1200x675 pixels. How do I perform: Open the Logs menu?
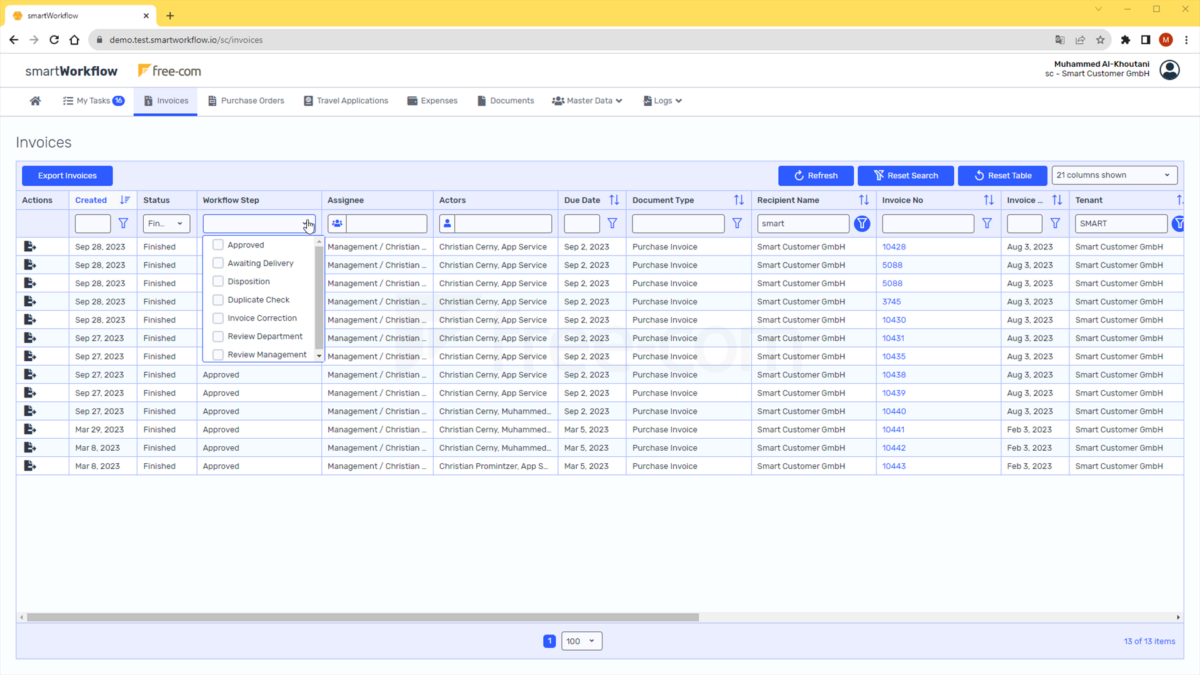pyautogui.click(x=662, y=100)
